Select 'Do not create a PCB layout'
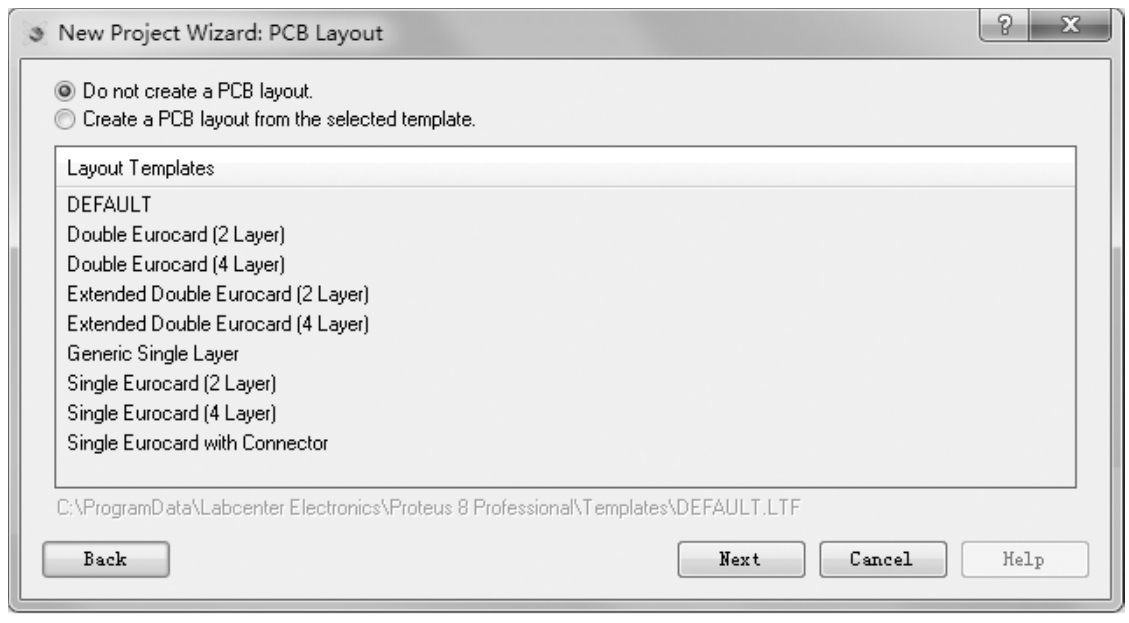Viewport: 1129px width, 623px height. [65, 92]
